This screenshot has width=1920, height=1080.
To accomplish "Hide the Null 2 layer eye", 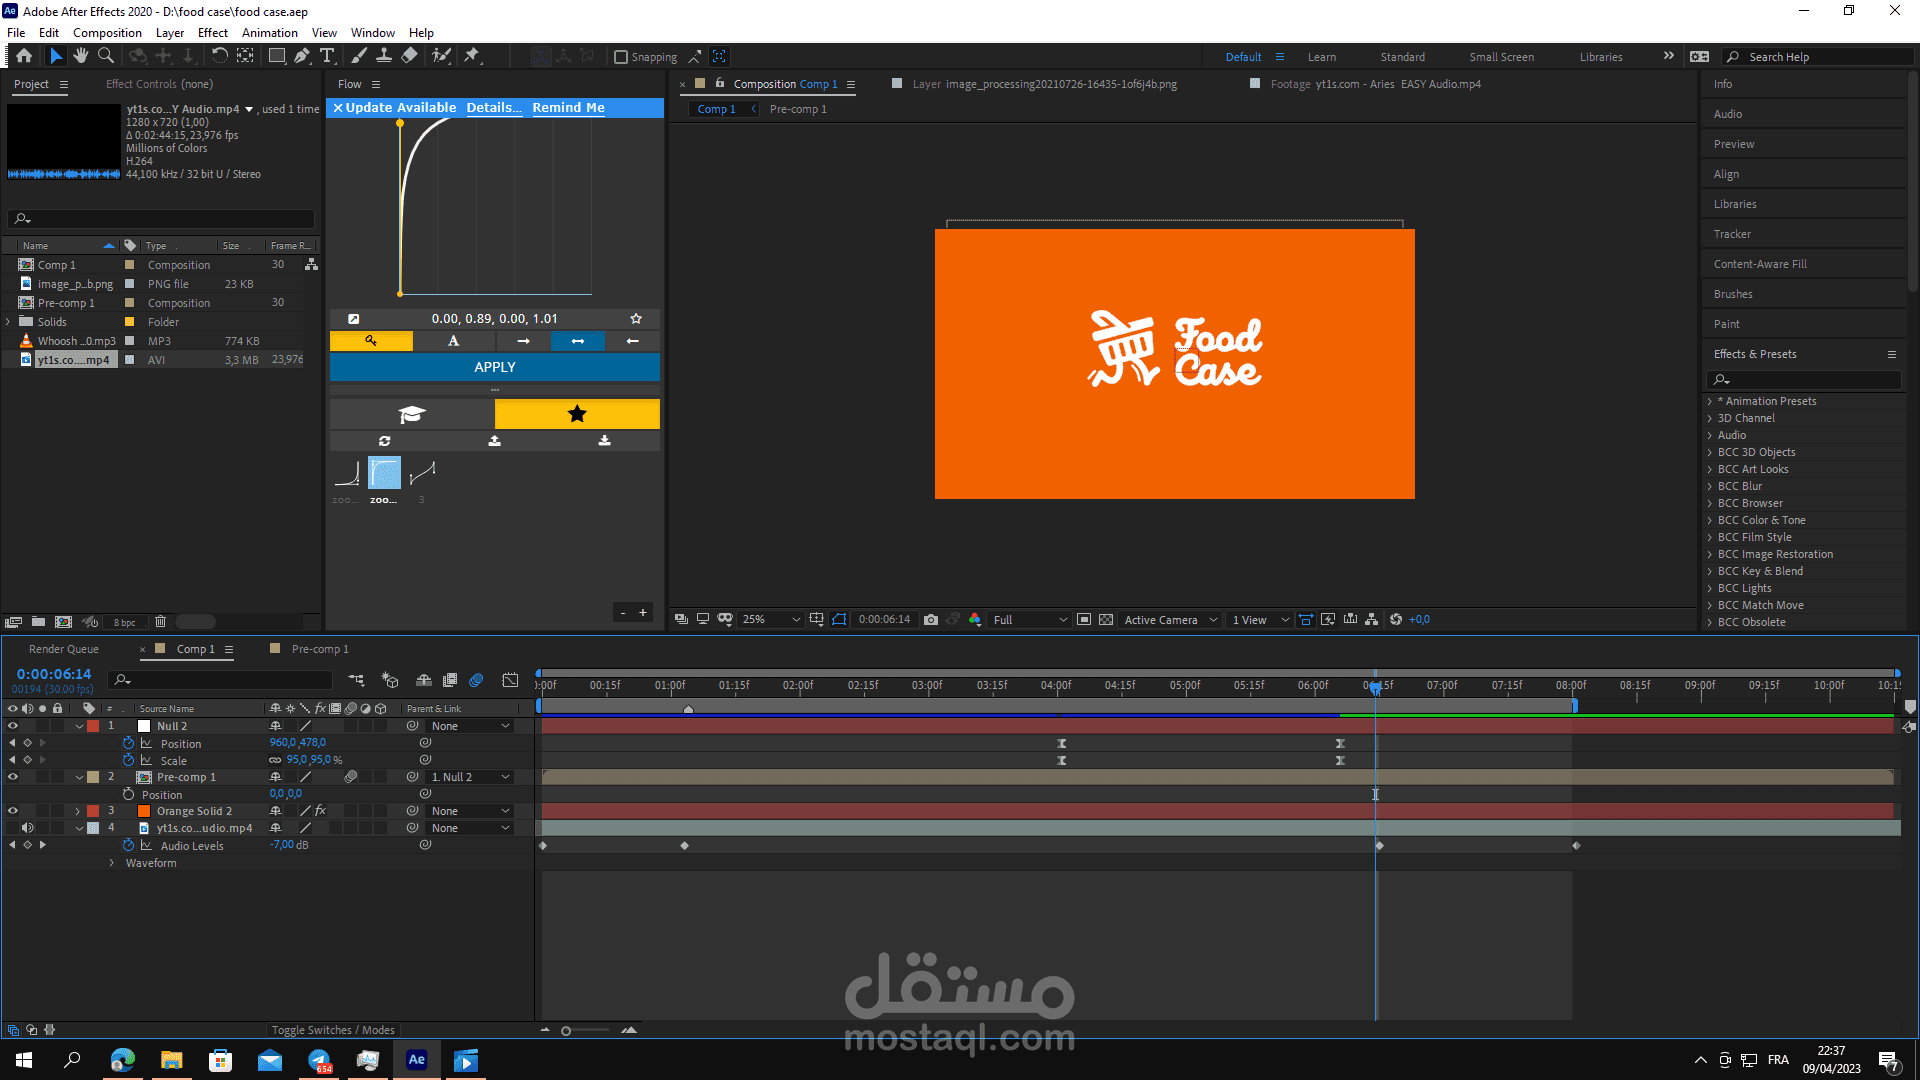I will coord(13,726).
